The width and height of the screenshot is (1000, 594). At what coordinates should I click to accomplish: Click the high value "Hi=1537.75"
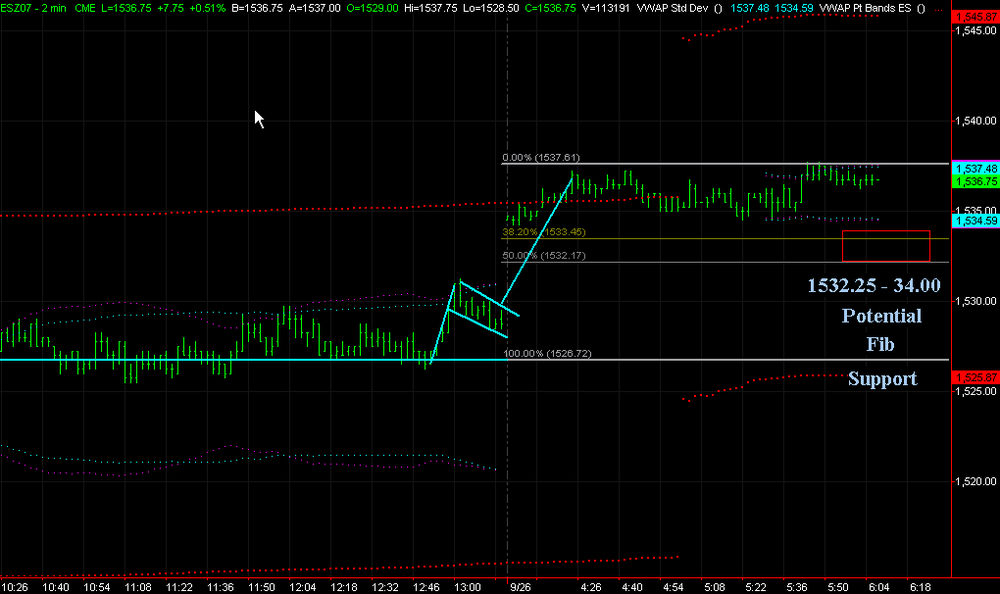coord(430,8)
